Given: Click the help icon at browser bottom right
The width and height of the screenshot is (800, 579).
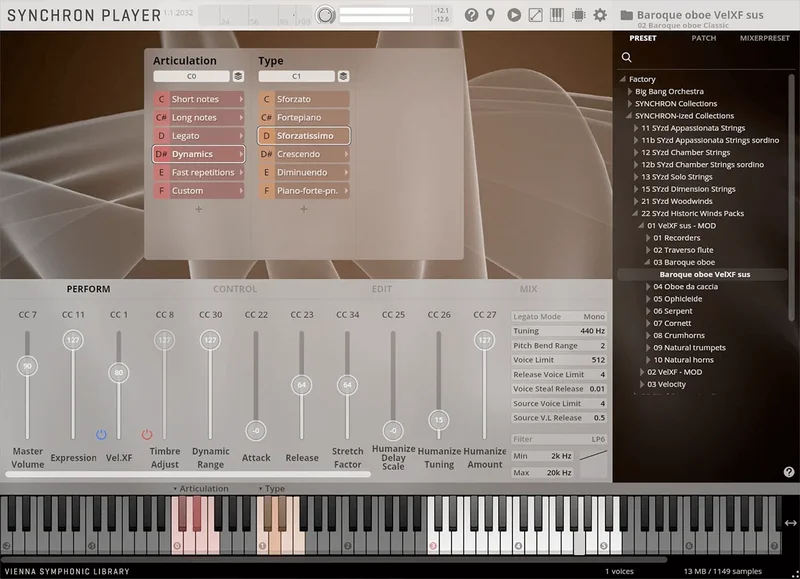Looking at the screenshot, I should tap(789, 472).
